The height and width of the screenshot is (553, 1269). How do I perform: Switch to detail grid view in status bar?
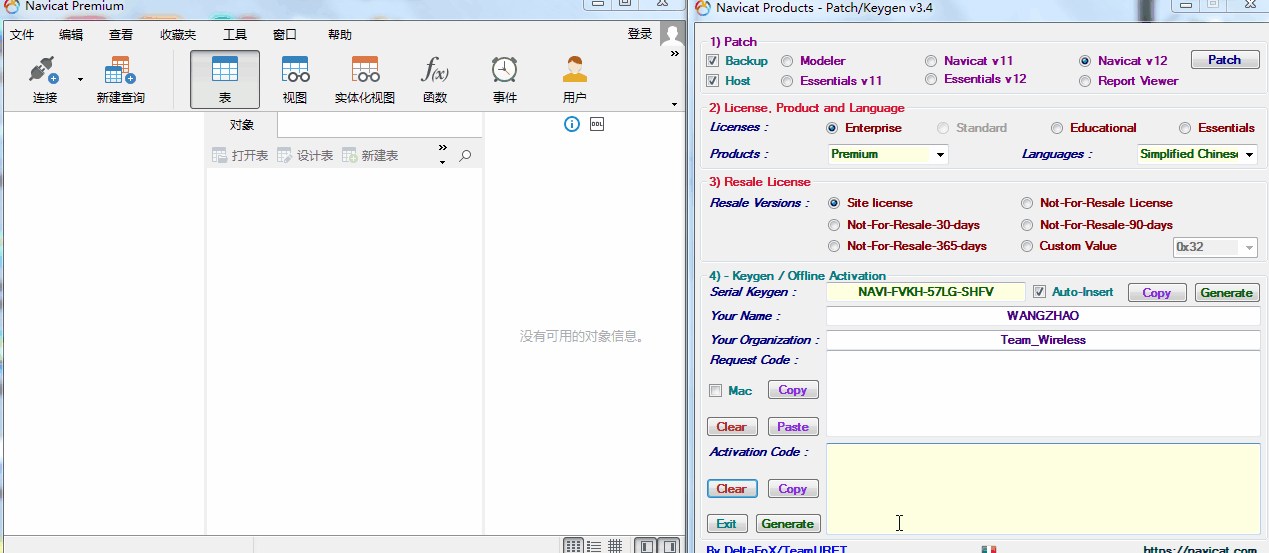click(x=615, y=546)
